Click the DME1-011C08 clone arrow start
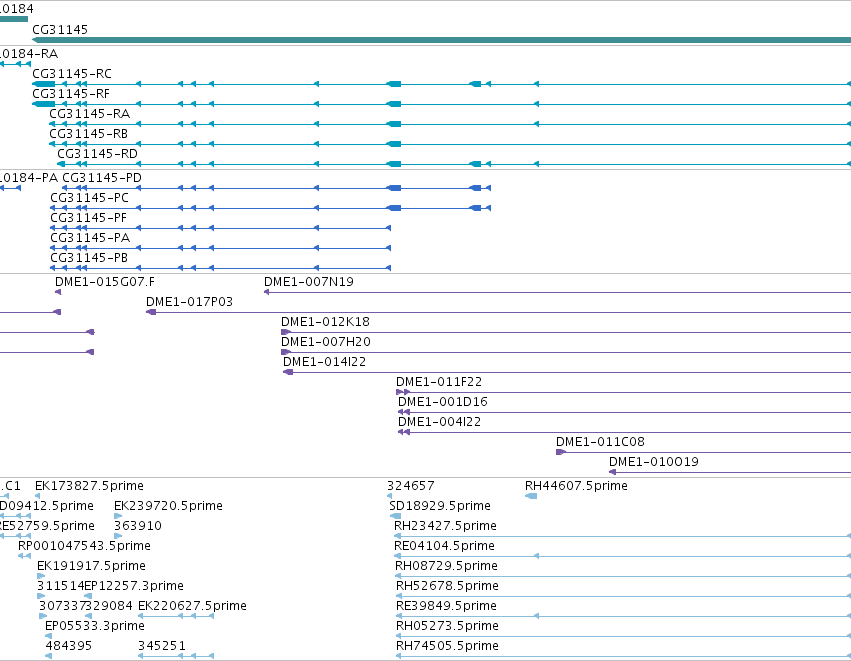This screenshot has height=661, width=851. [x=561, y=452]
